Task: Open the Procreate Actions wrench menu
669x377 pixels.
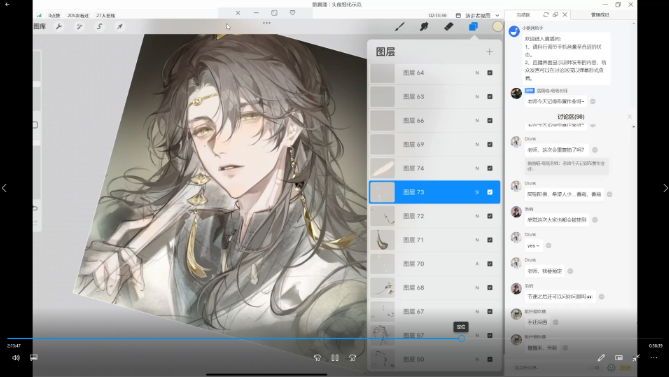Action: click(59, 26)
